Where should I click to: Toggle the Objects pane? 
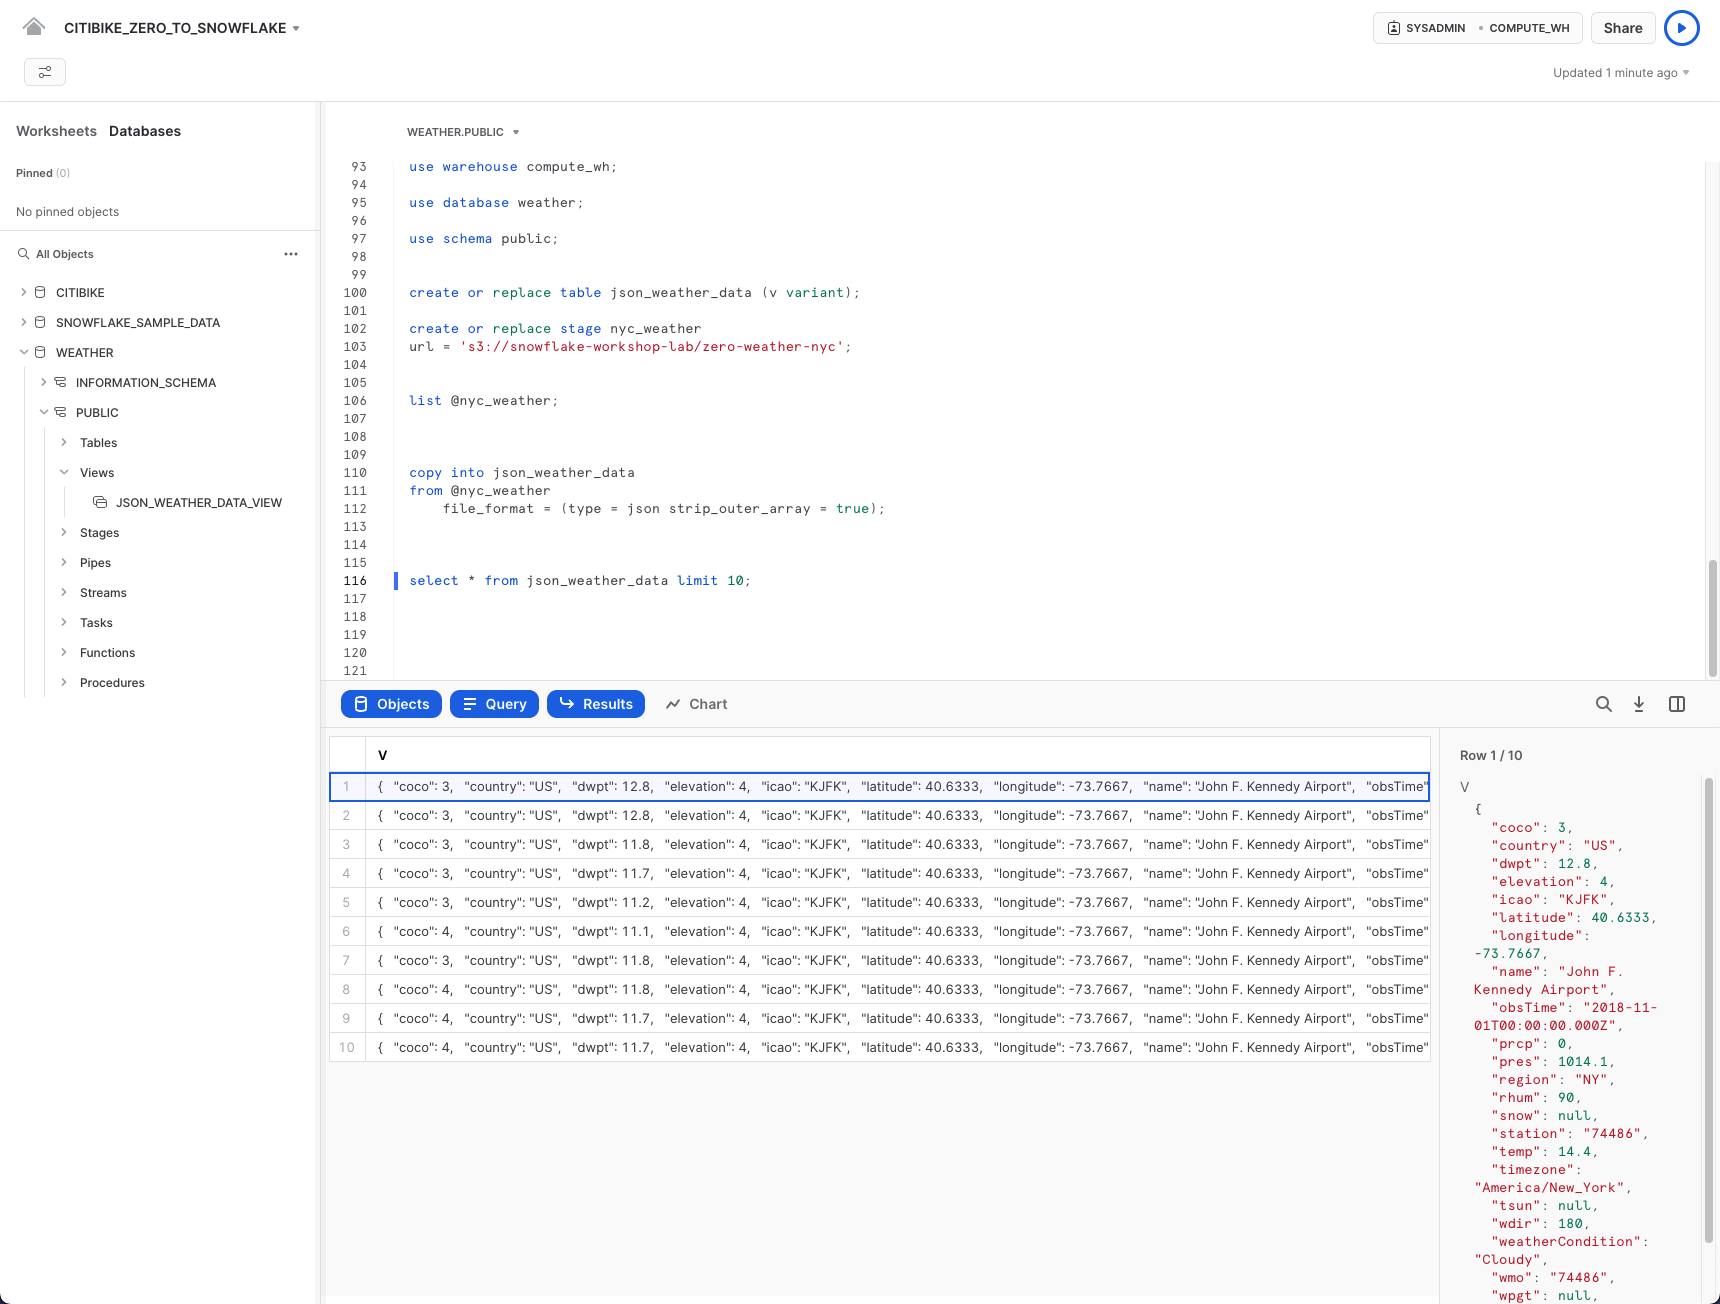391,704
